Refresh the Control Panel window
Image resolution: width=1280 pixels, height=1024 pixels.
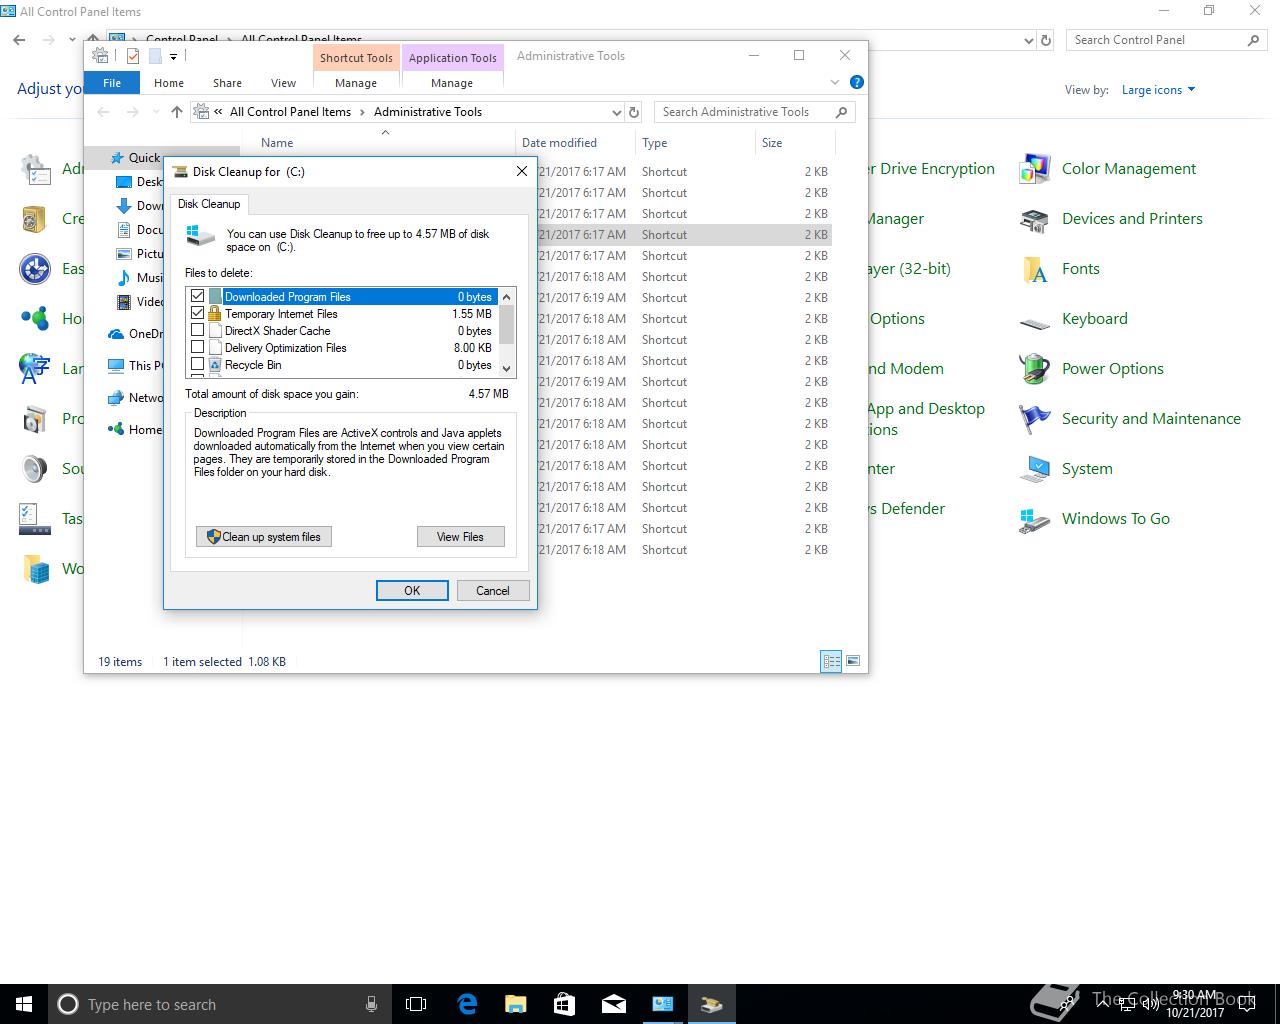(x=1046, y=41)
